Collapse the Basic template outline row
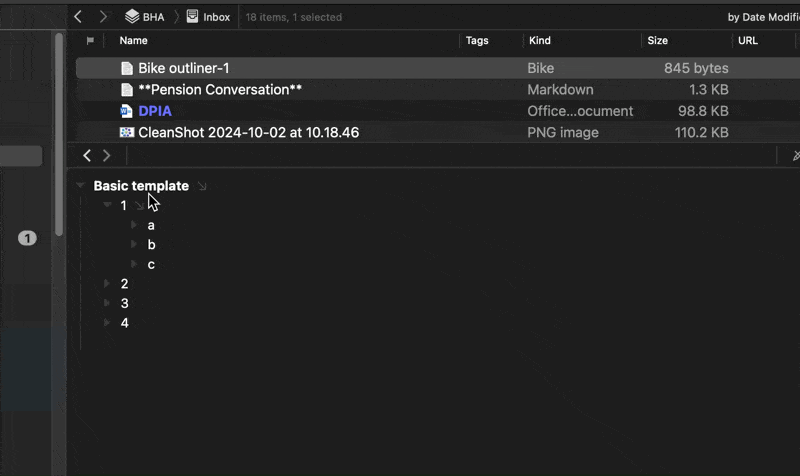 click(80, 185)
